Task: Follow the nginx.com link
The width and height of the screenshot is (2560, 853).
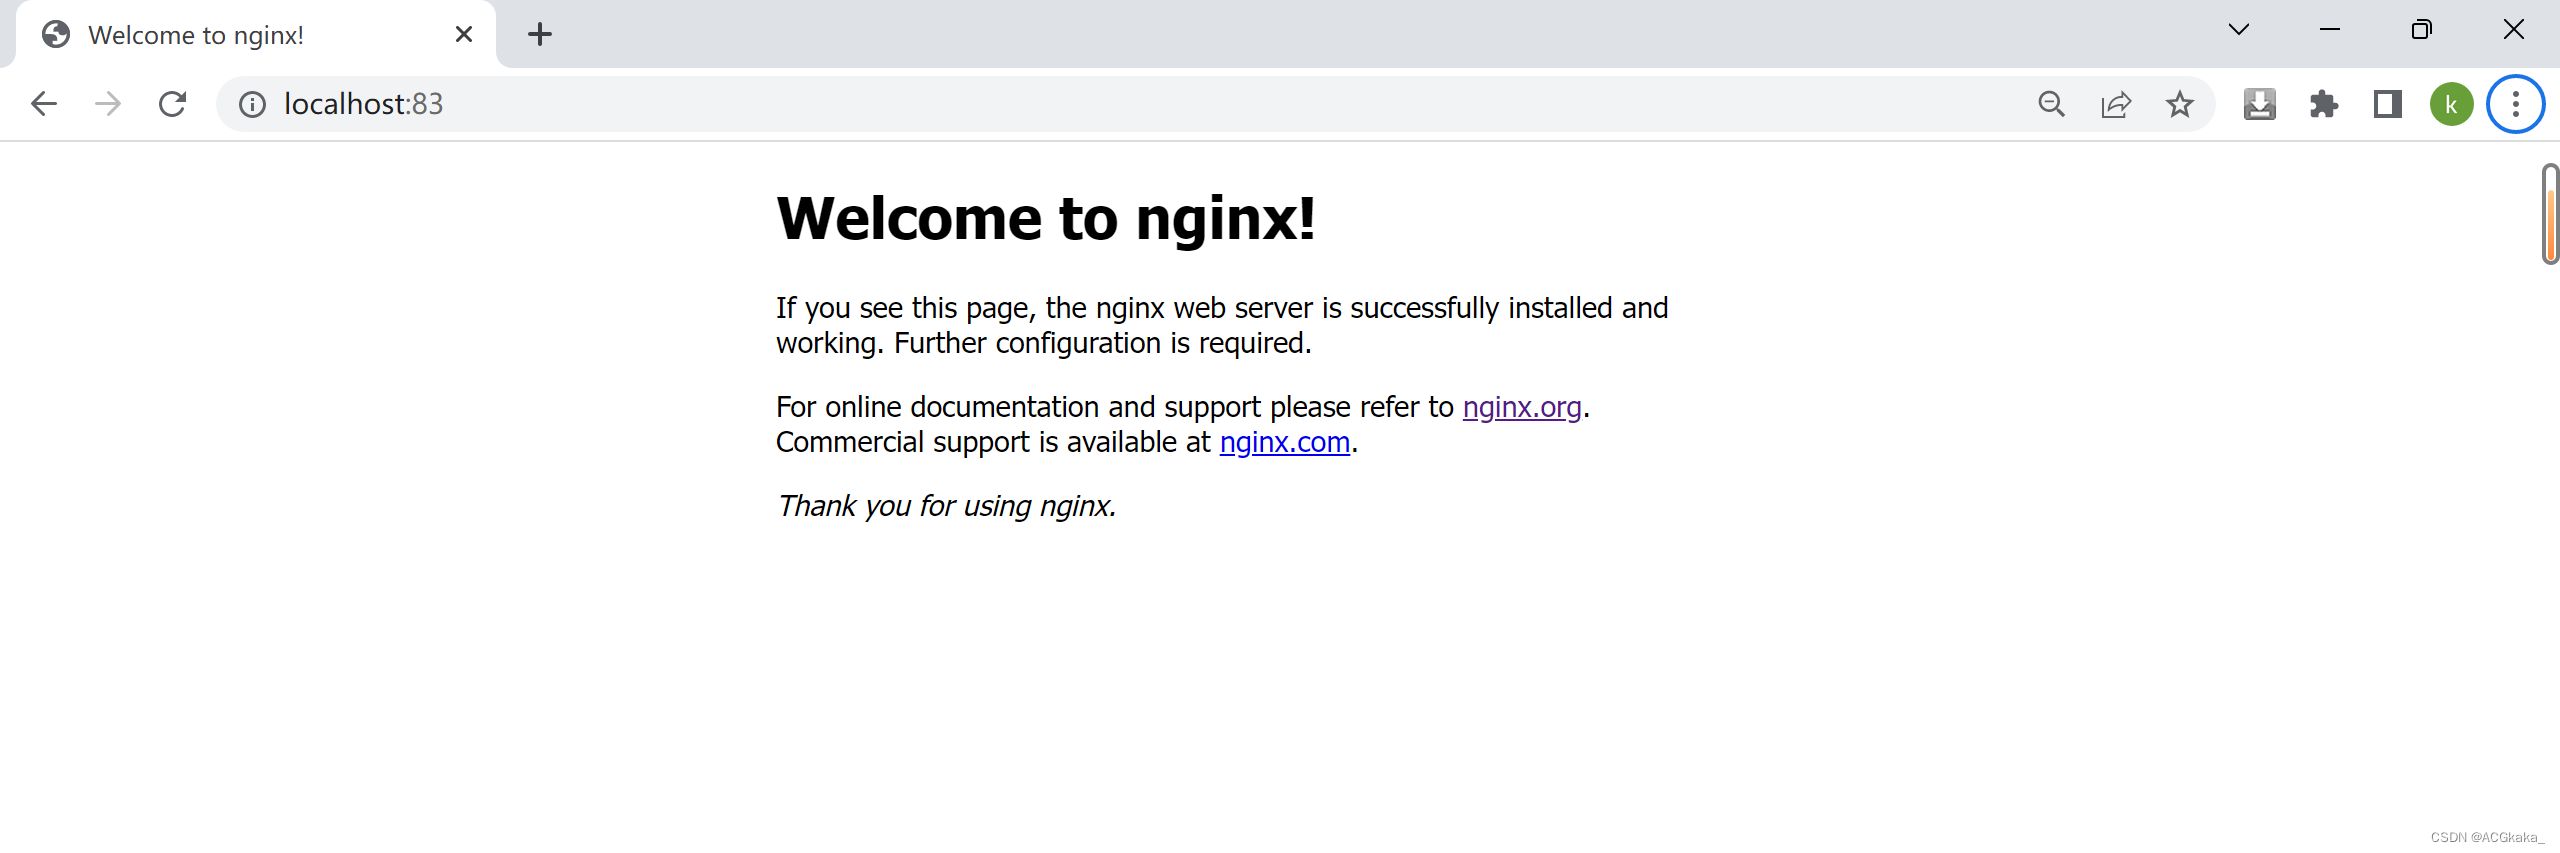Action: pos(1285,442)
